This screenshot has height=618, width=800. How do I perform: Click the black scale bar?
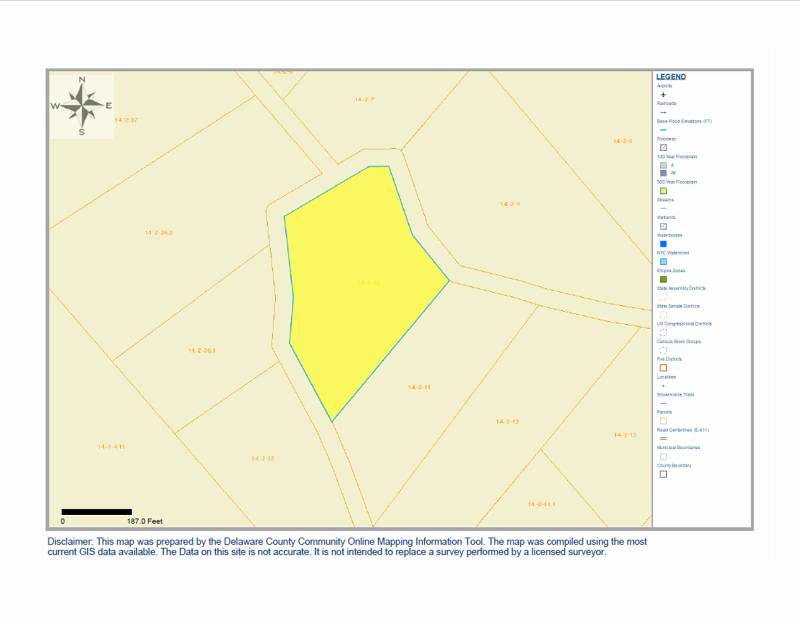coord(96,512)
